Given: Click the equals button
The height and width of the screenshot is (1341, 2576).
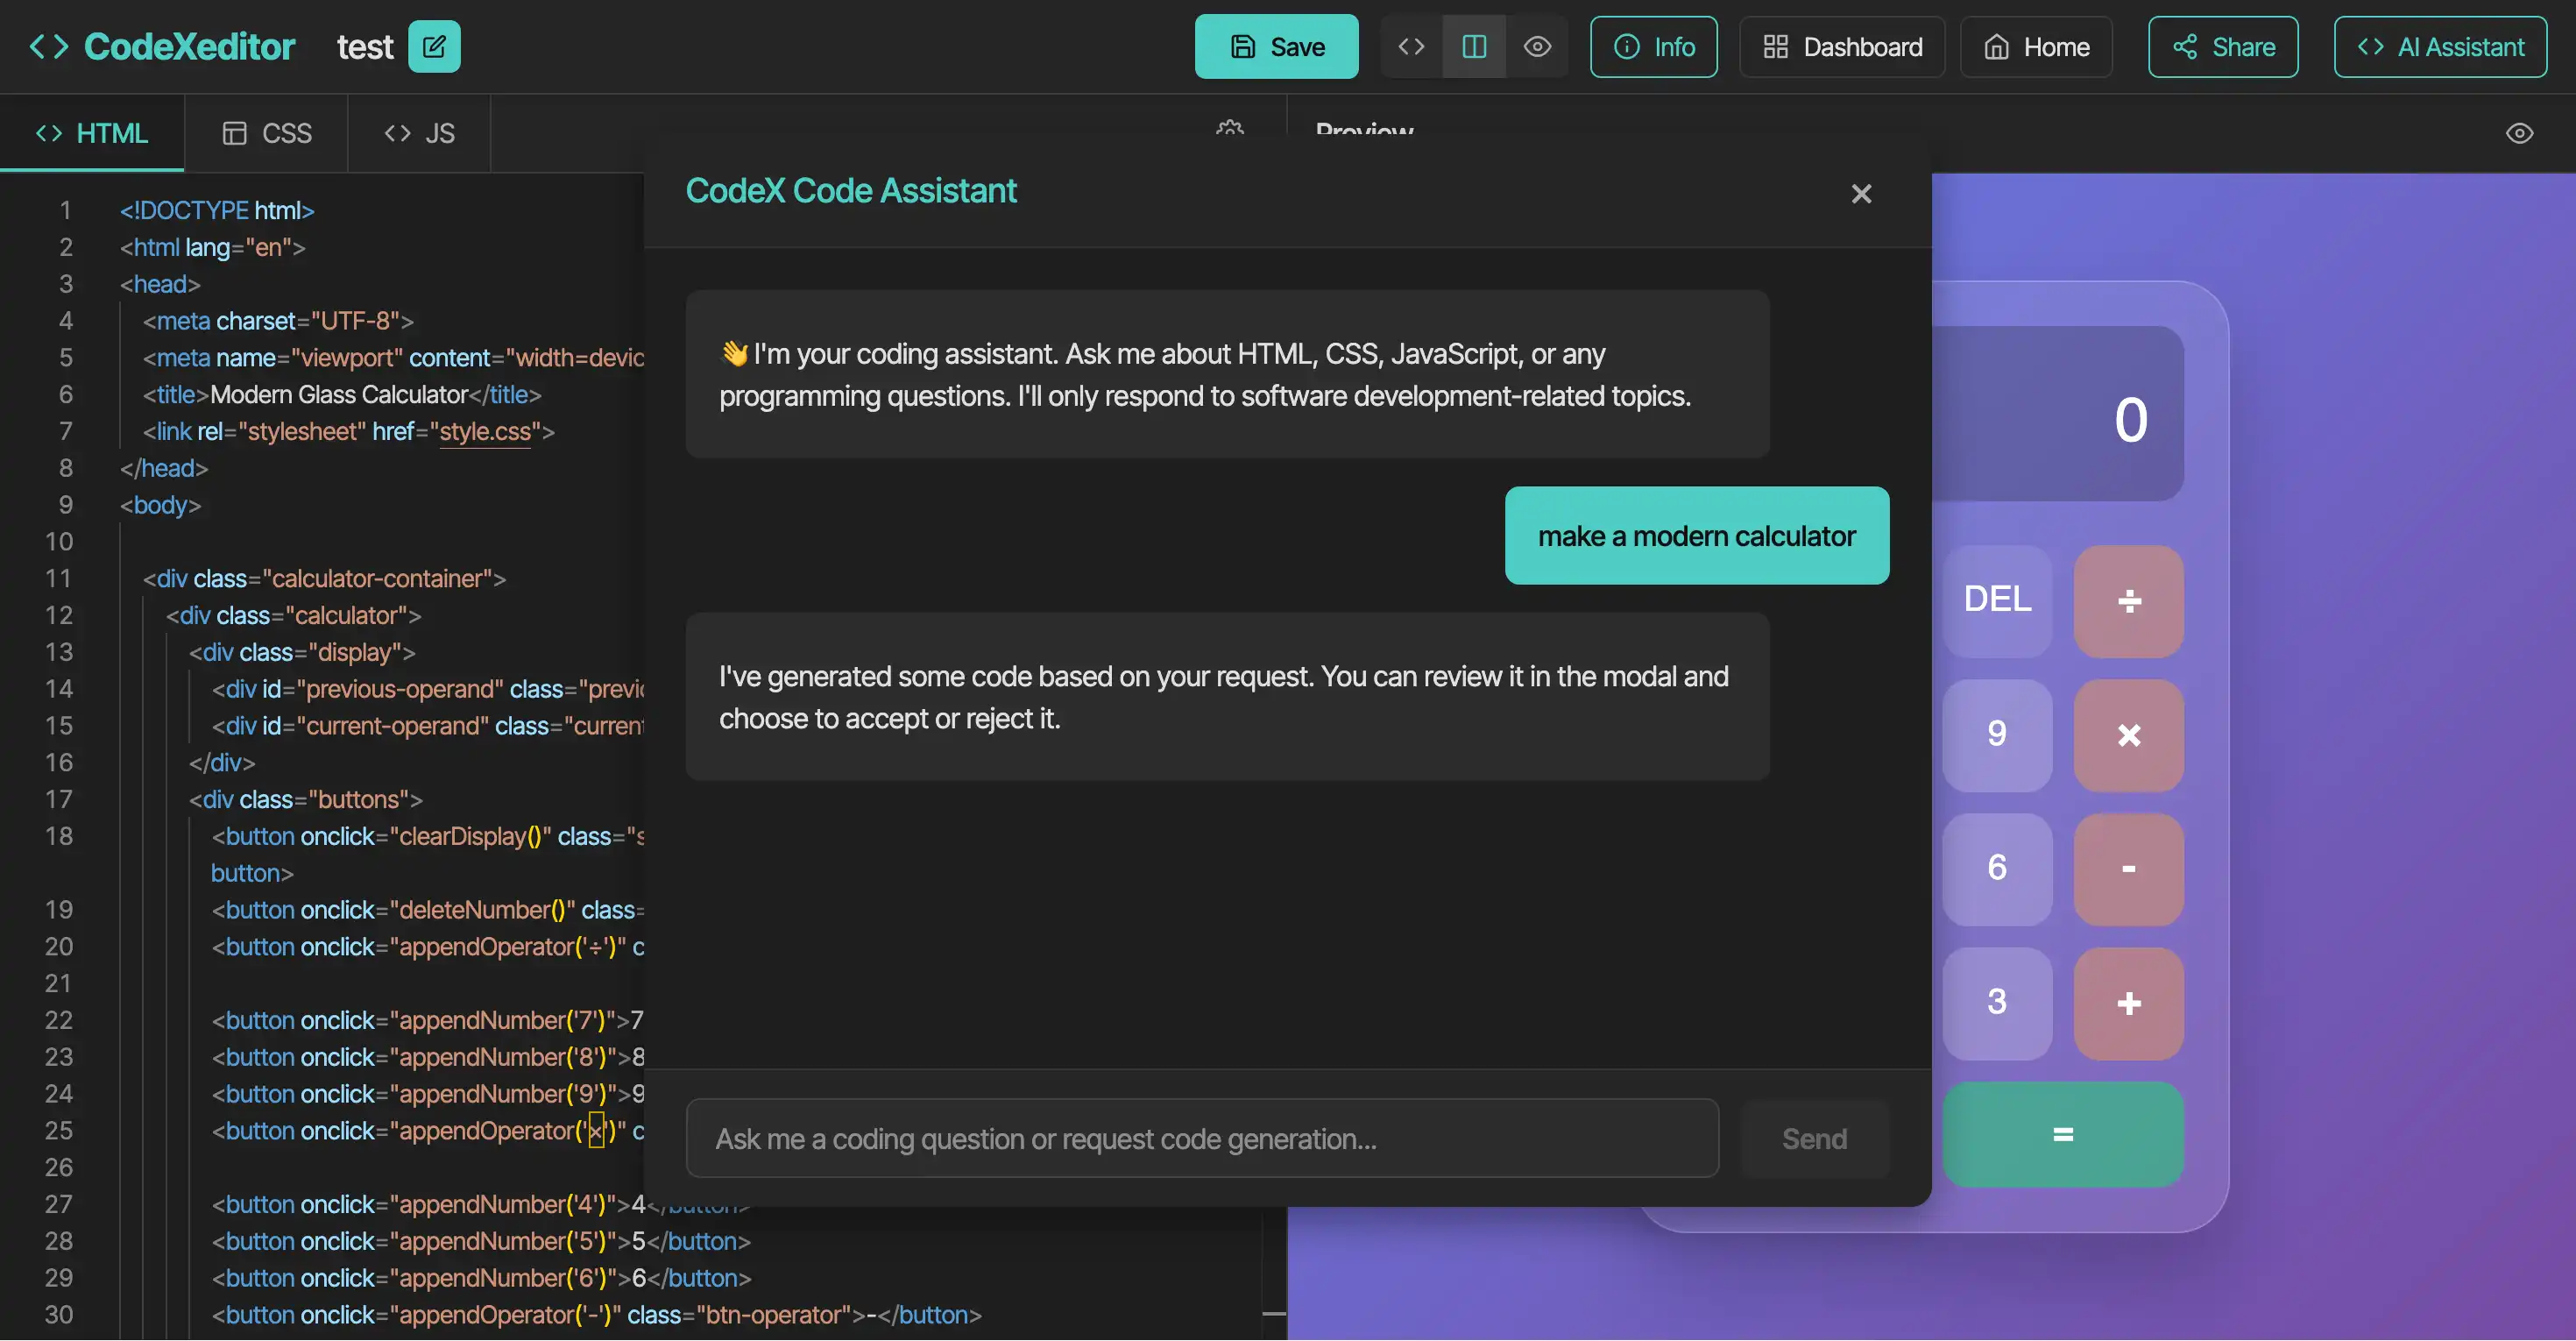Looking at the screenshot, I should coord(2063,1134).
